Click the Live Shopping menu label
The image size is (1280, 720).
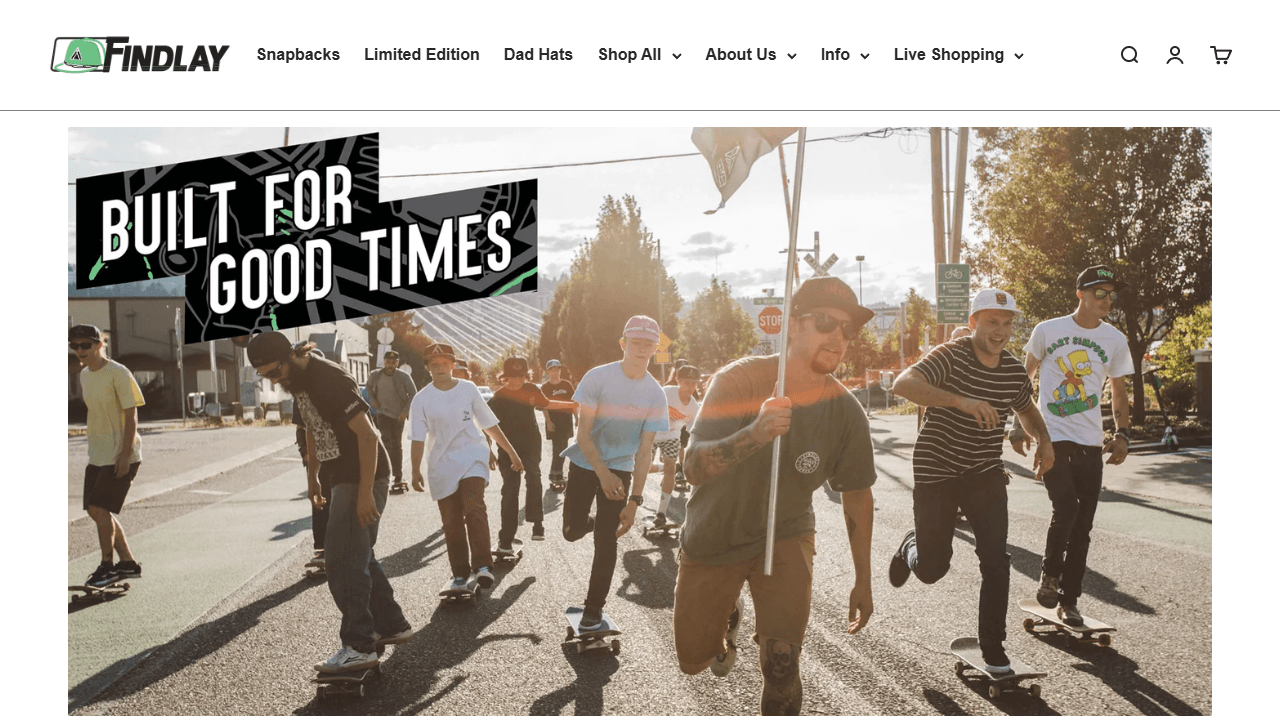pyautogui.click(x=949, y=55)
